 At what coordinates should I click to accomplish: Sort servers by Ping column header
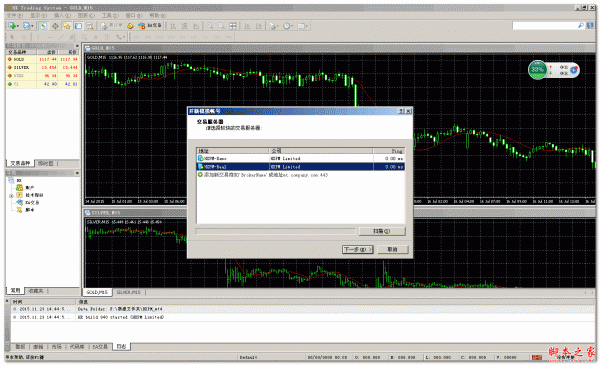388,151
